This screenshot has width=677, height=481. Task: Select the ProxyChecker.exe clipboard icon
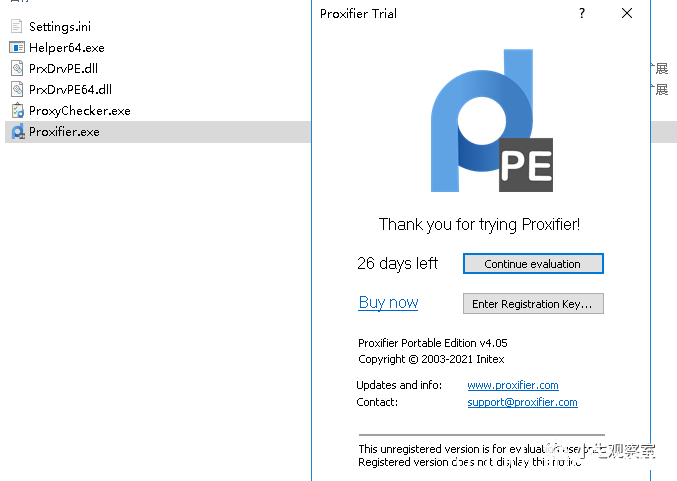tap(18, 111)
